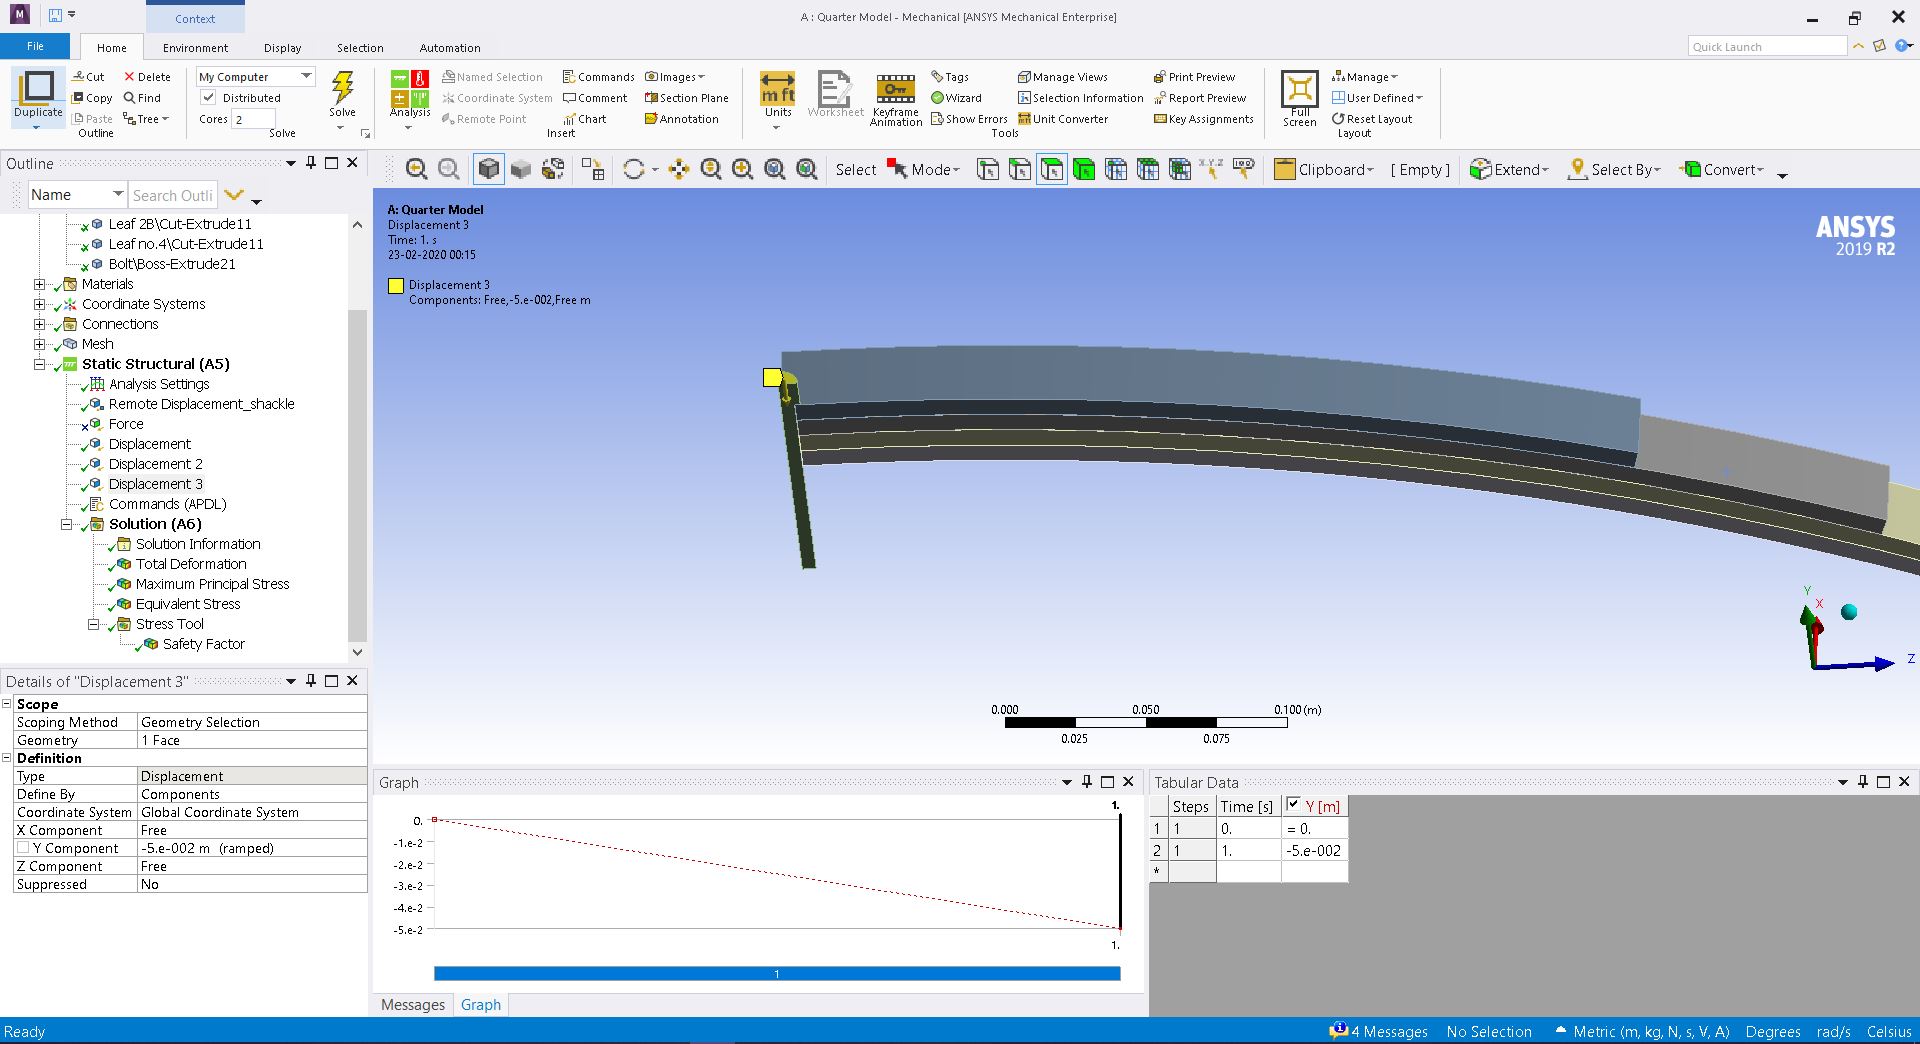
Task: Toggle the Distributed checkbox
Action: (208, 98)
